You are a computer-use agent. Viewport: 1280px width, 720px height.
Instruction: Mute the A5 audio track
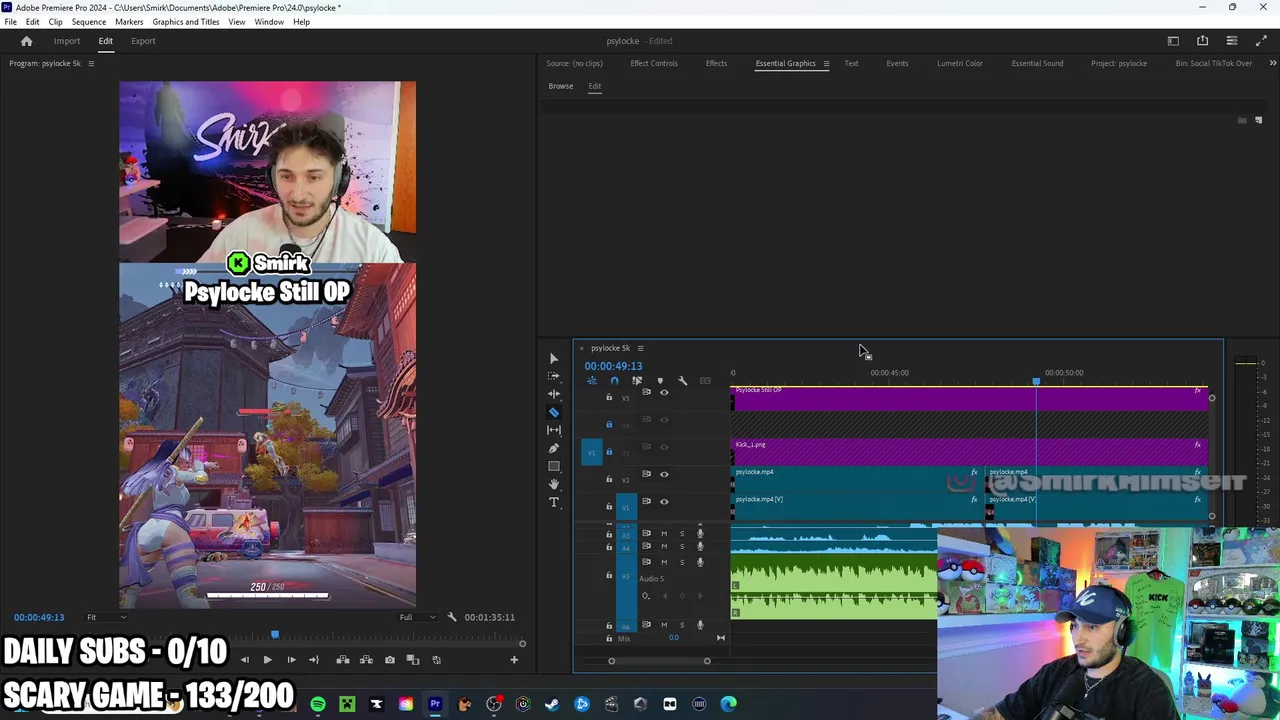664,562
